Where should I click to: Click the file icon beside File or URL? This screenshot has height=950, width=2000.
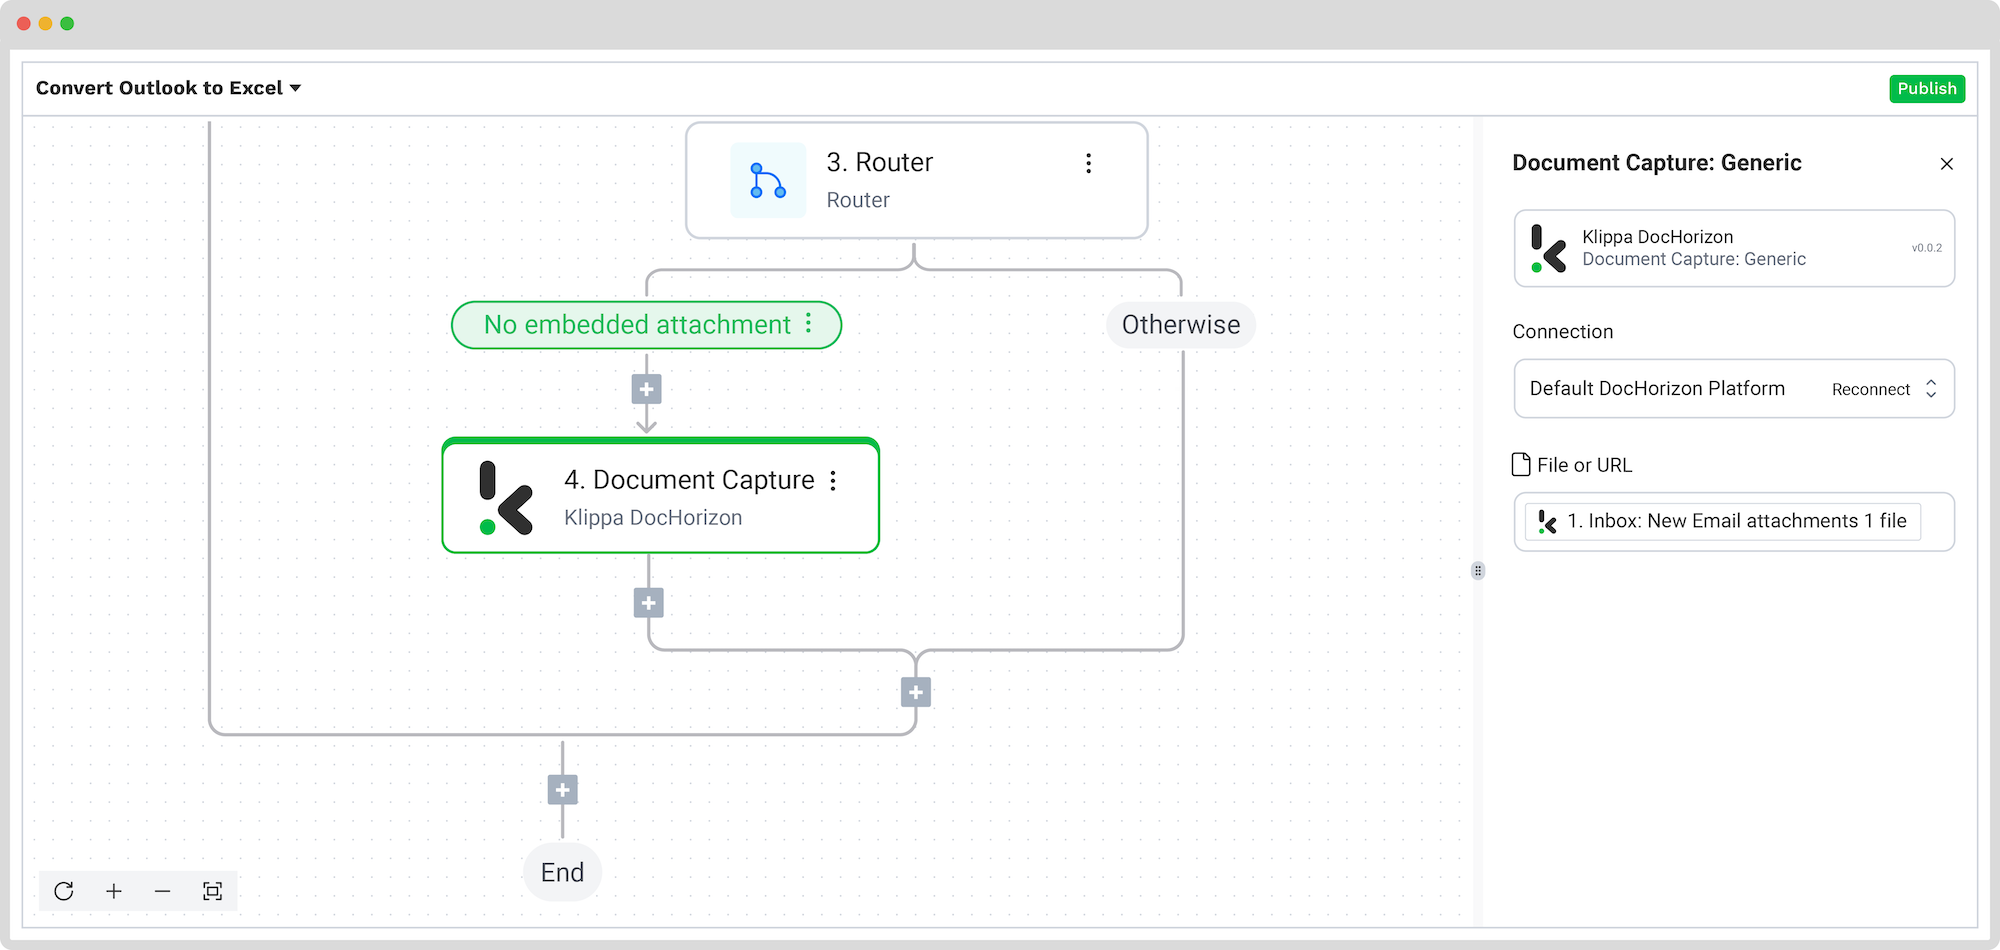point(1521,465)
